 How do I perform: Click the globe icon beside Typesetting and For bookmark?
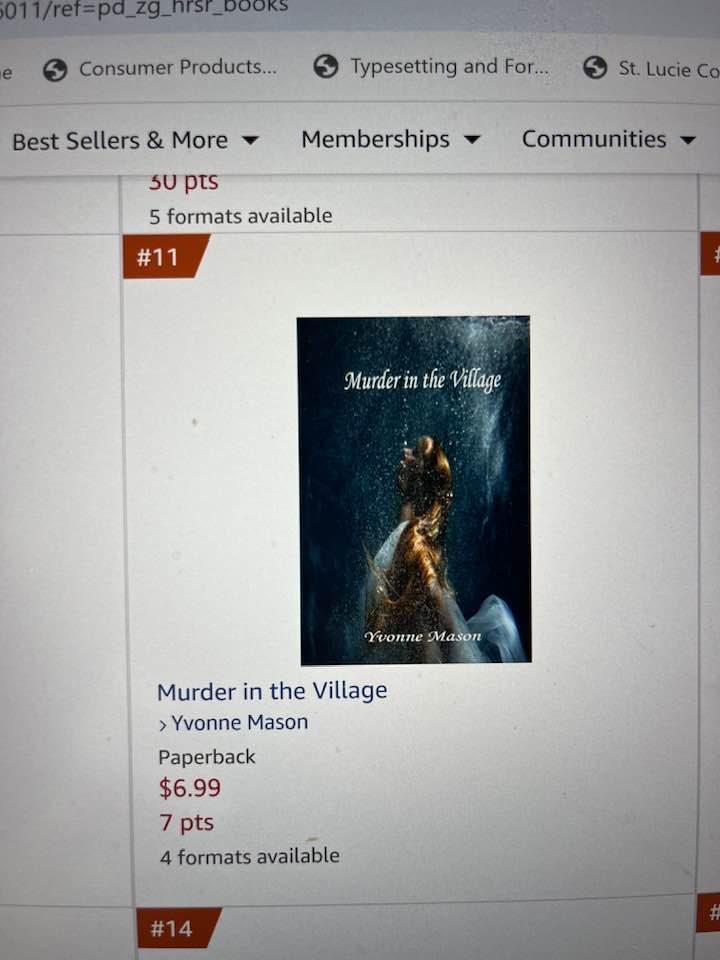[x=326, y=66]
